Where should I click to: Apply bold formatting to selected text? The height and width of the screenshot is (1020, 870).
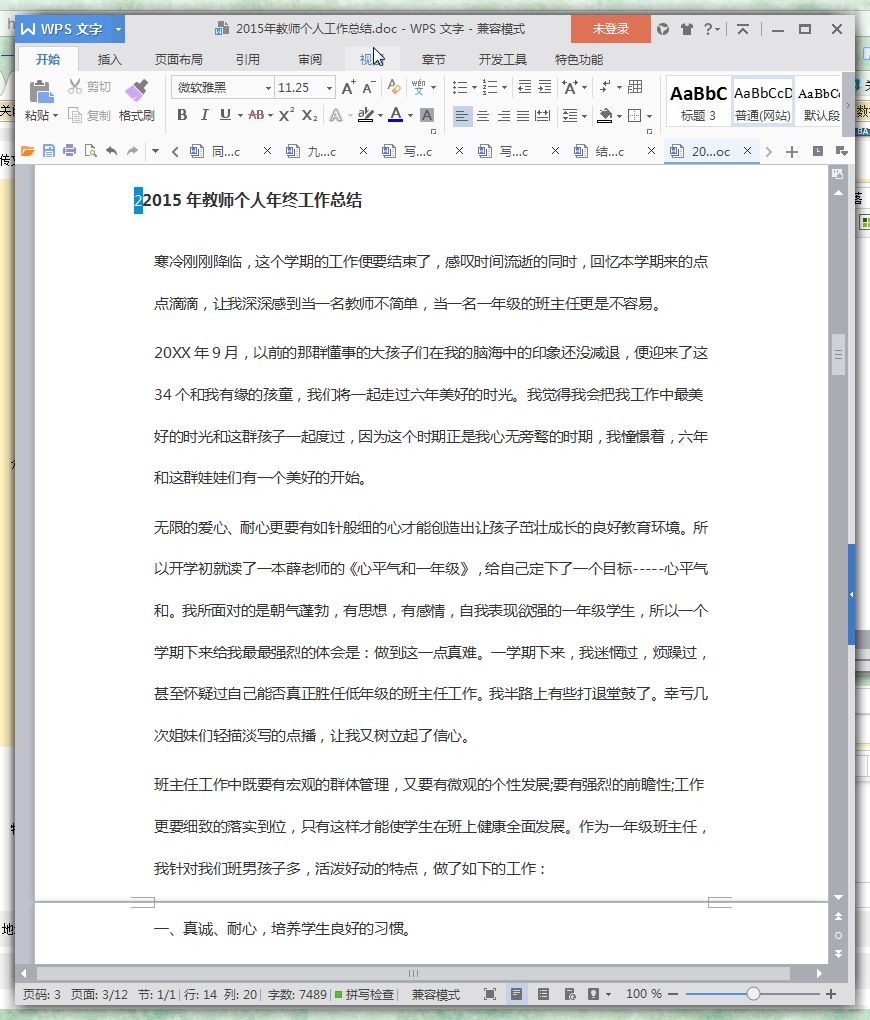pyautogui.click(x=182, y=115)
